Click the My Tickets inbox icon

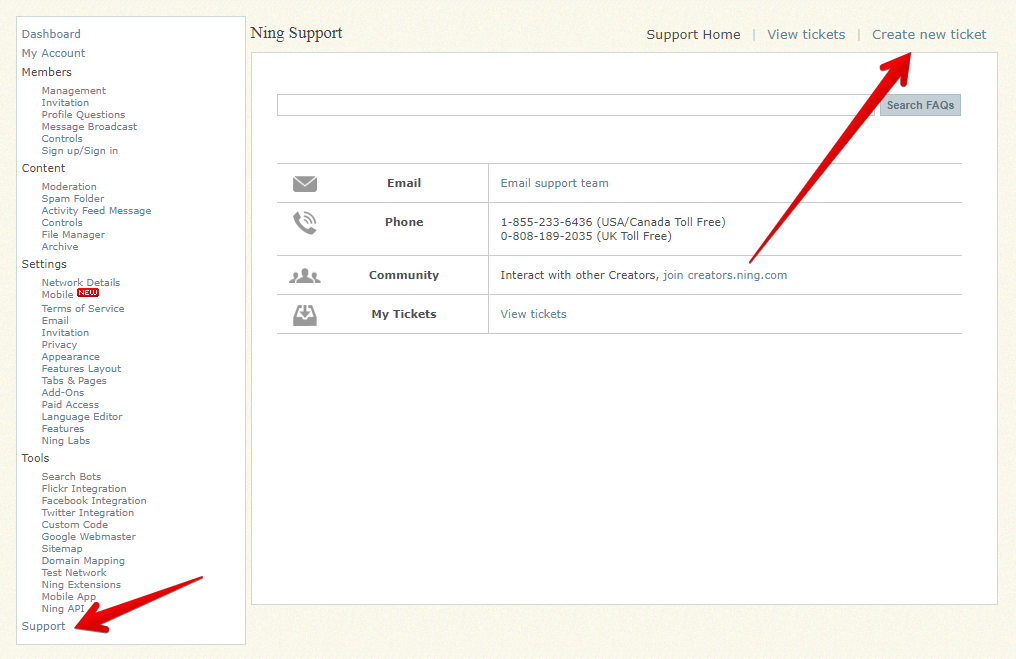tap(305, 315)
